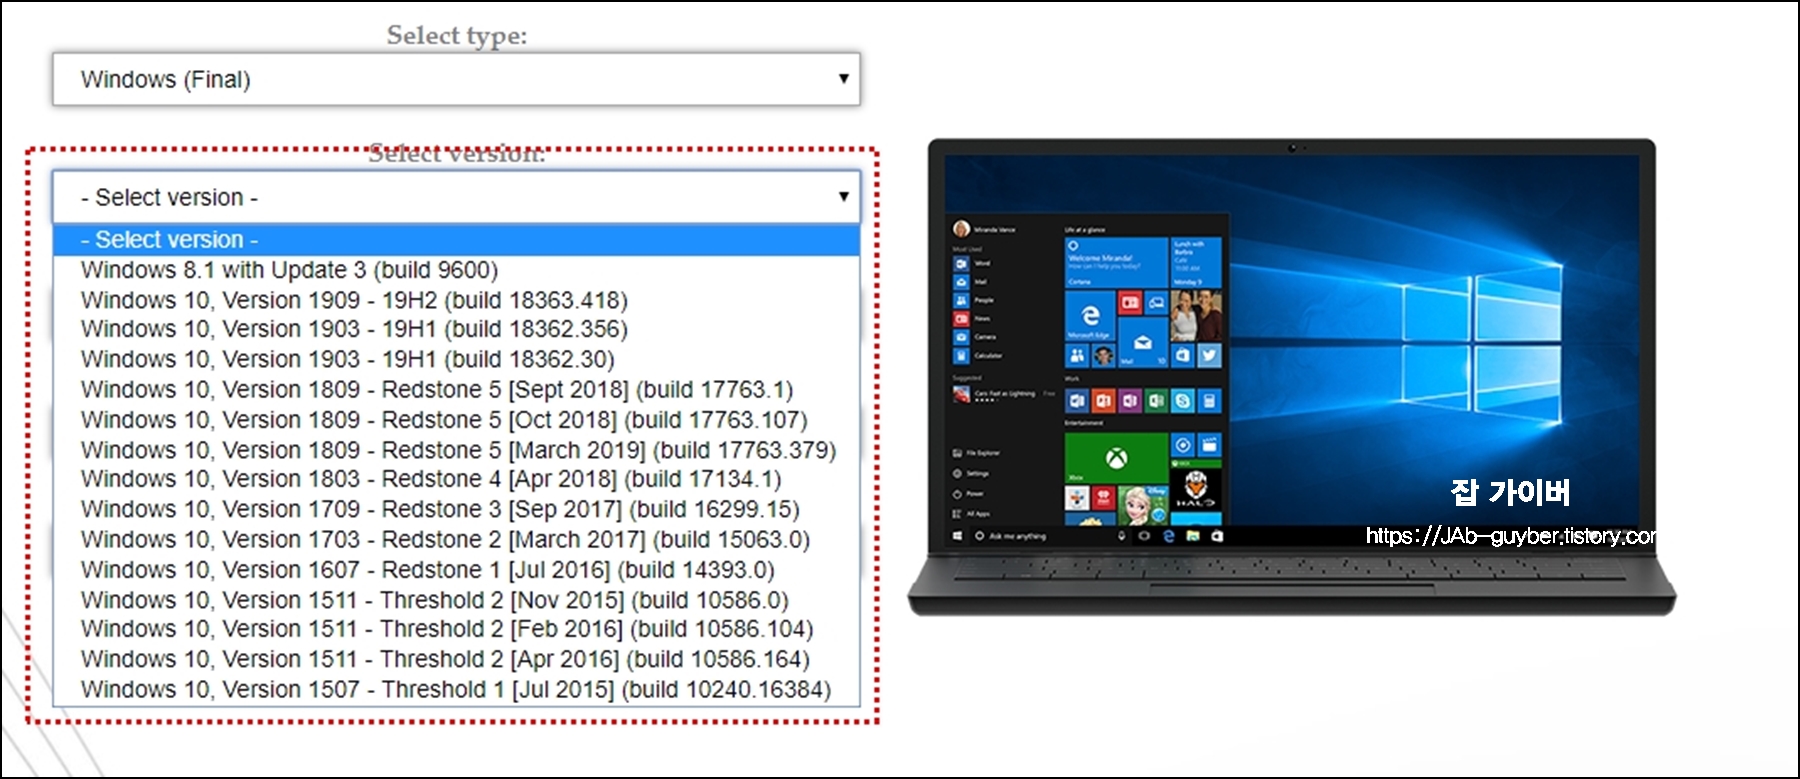This screenshot has width=1800, height=779.
Task: Choose Version 1809 Redstone 5 Sept 2018 entry
Action: pos(456,389)
